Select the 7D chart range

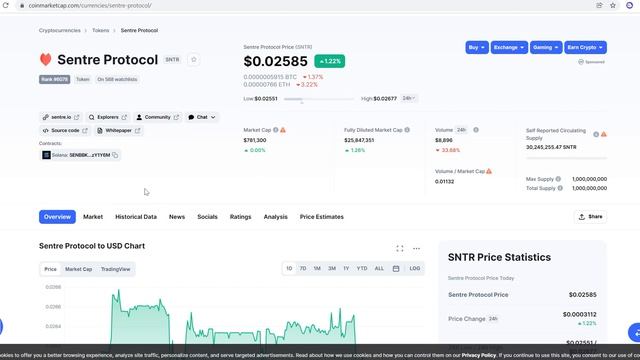point(303,269)
